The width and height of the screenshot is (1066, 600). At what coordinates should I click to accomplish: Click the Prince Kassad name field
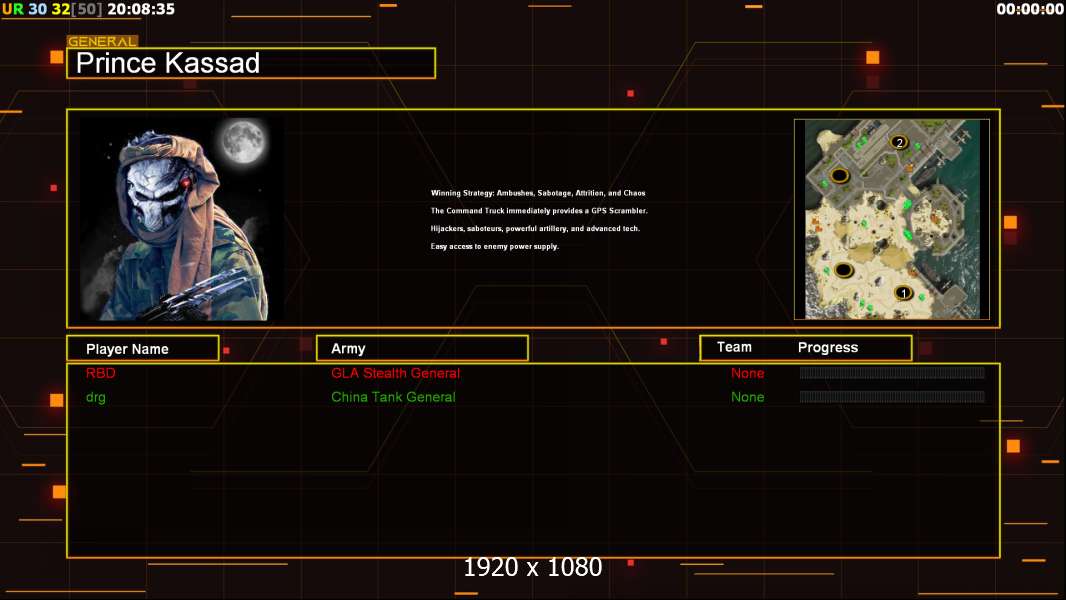pos(251,63)
